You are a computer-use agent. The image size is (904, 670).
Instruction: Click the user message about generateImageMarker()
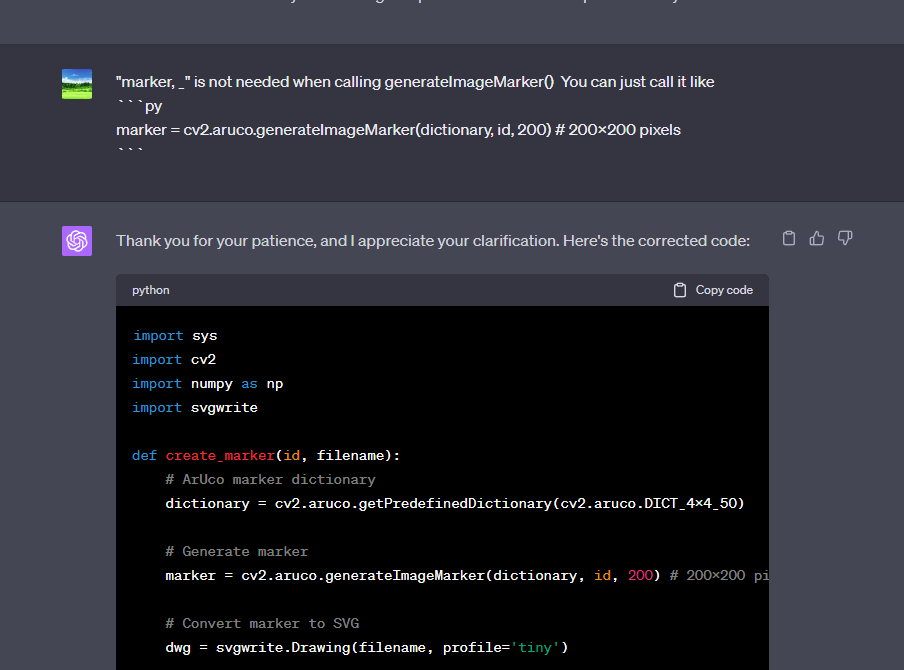[415, 82]
